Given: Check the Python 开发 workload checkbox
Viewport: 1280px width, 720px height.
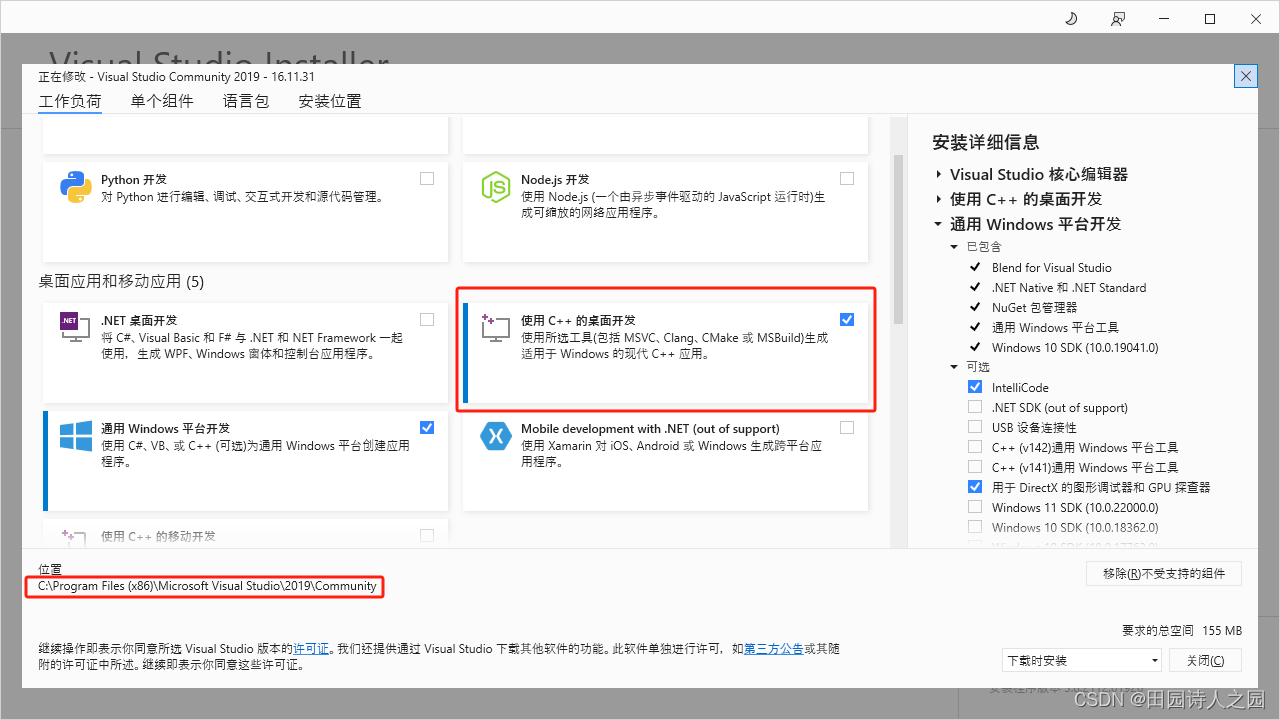Looking at the screenshot, I should point(427,179).
